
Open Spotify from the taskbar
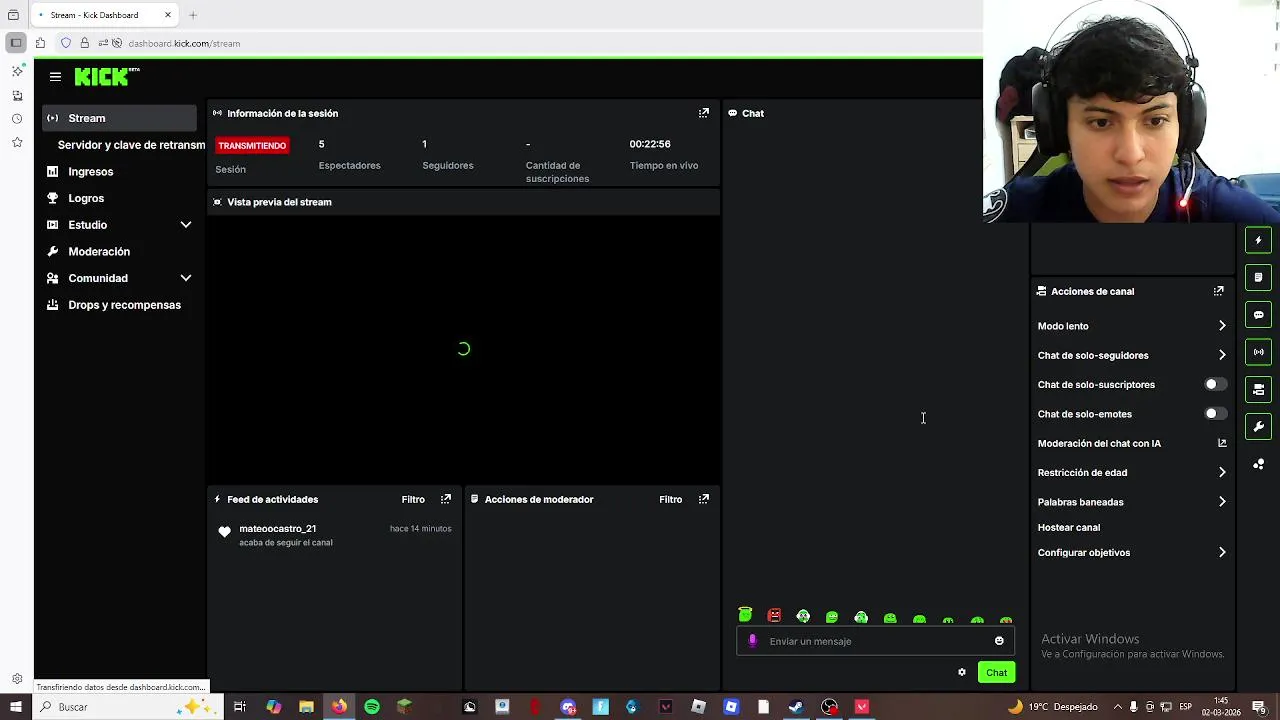(372, 707)
